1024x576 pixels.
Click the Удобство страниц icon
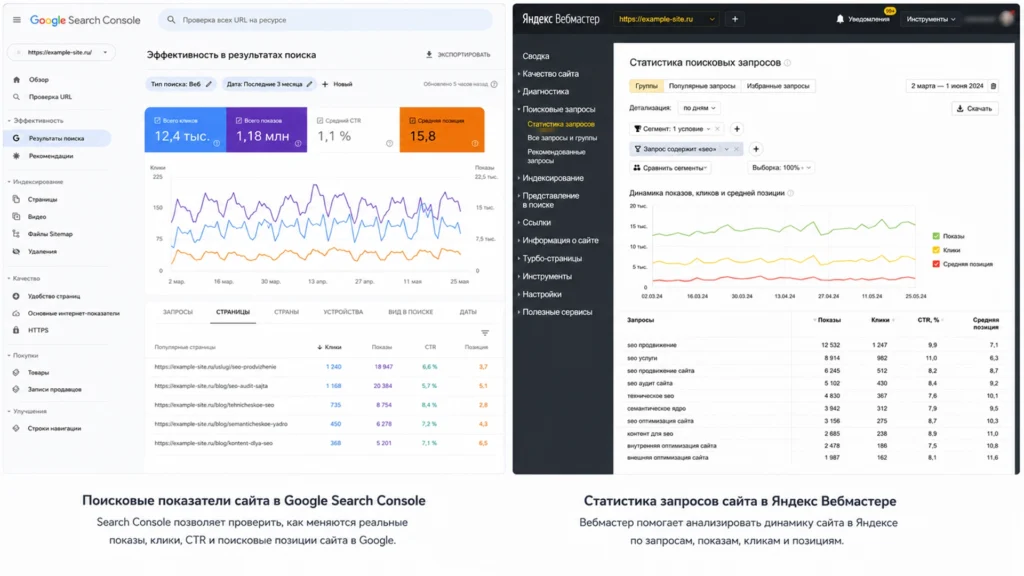coord(16,296)
